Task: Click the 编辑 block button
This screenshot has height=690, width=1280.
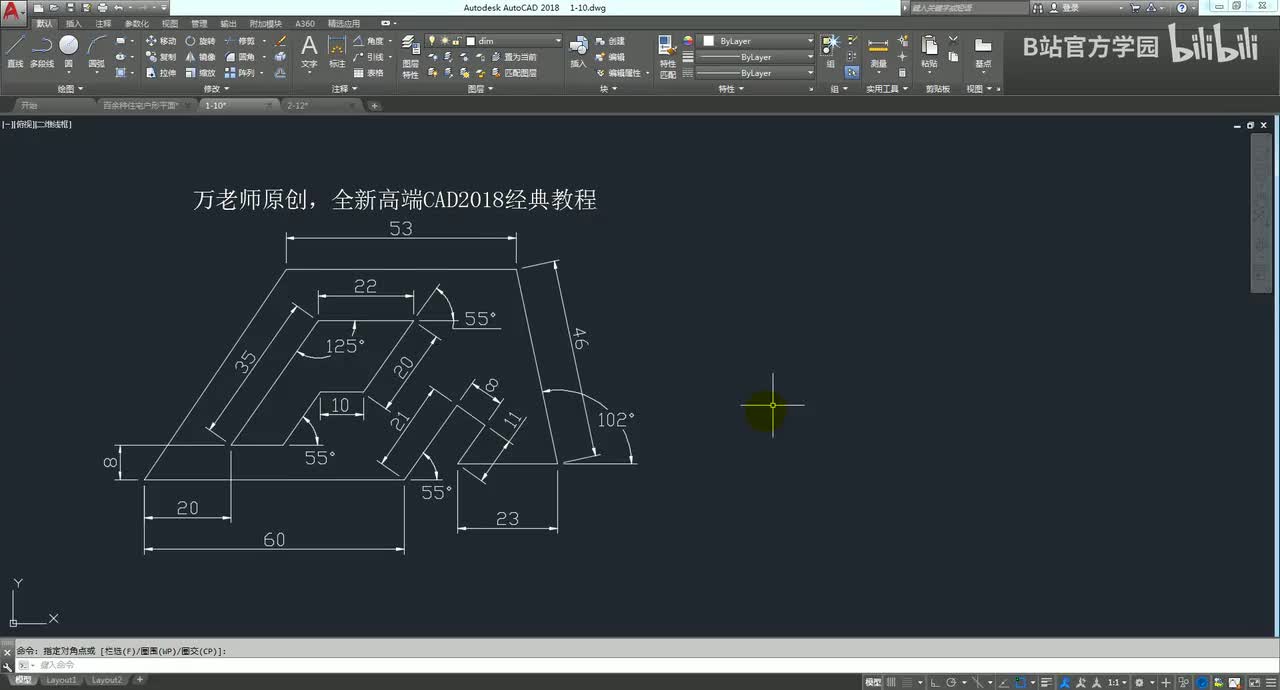Action: point(609,57)
